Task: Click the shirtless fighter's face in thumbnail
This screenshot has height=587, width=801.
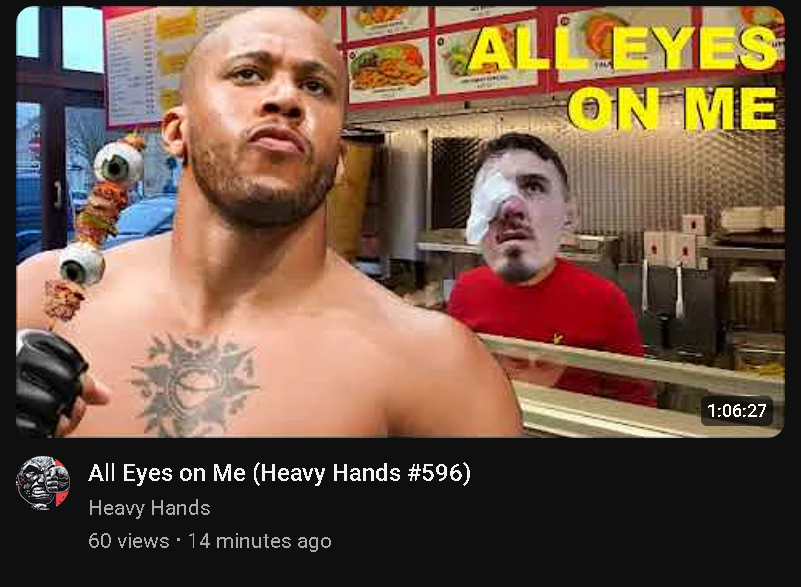Action: [266, 118]
